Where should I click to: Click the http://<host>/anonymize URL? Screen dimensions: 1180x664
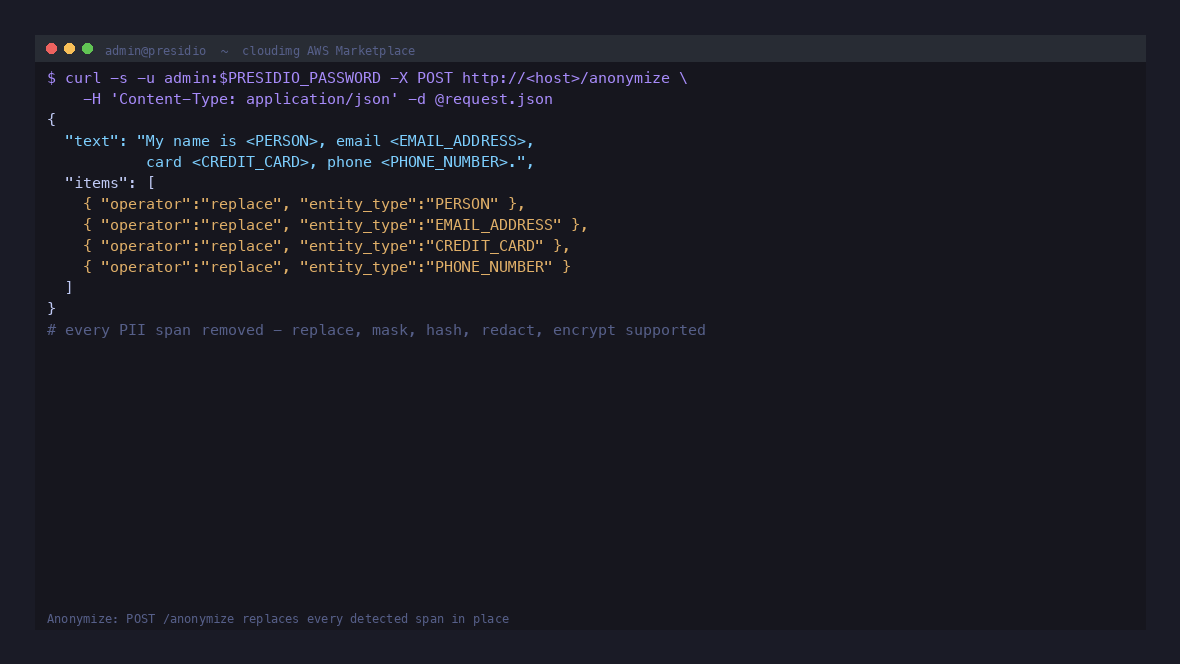coord(566,78)
